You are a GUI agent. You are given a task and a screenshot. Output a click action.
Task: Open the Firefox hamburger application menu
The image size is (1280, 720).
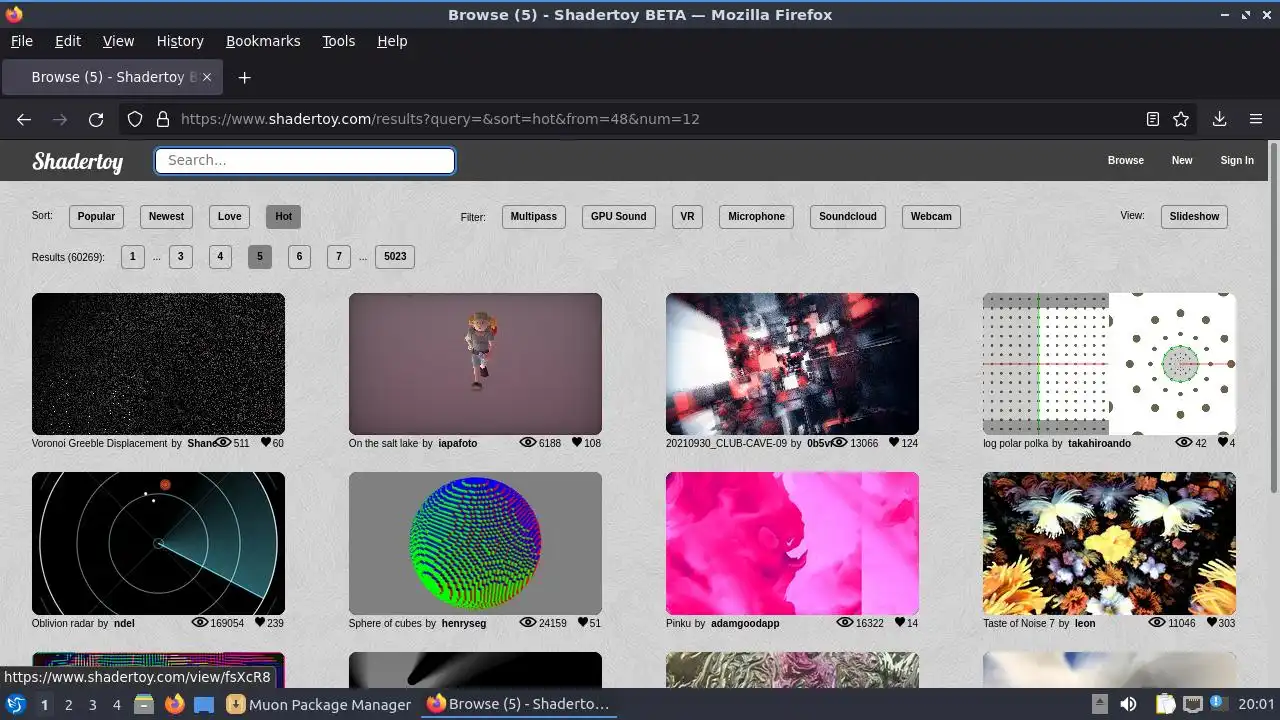tap(1256, 119)
